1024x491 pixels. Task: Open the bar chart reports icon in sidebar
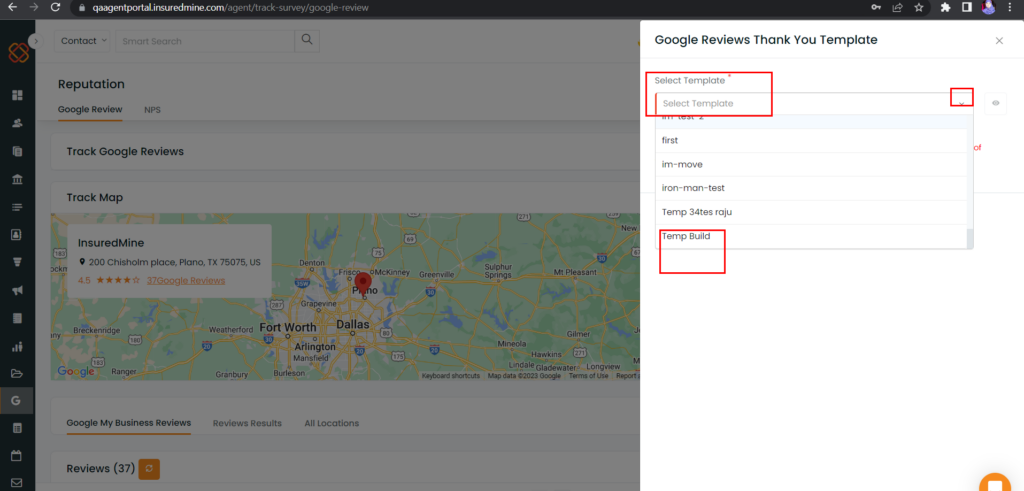pos(18,346)
